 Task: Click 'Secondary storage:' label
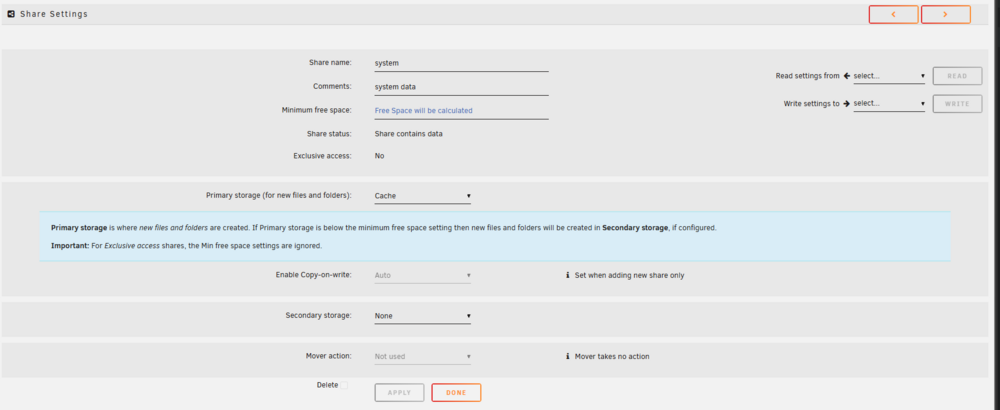(x=318, y=315)
